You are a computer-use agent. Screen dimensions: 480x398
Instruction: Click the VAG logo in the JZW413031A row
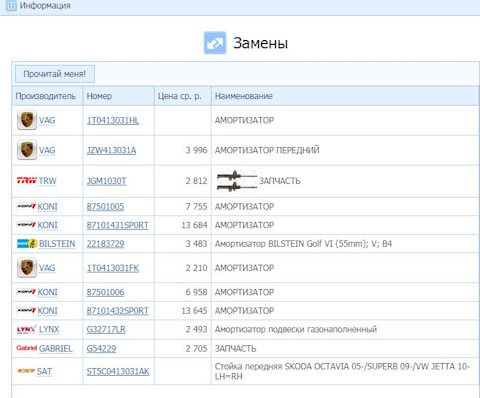tap(27, 150)
